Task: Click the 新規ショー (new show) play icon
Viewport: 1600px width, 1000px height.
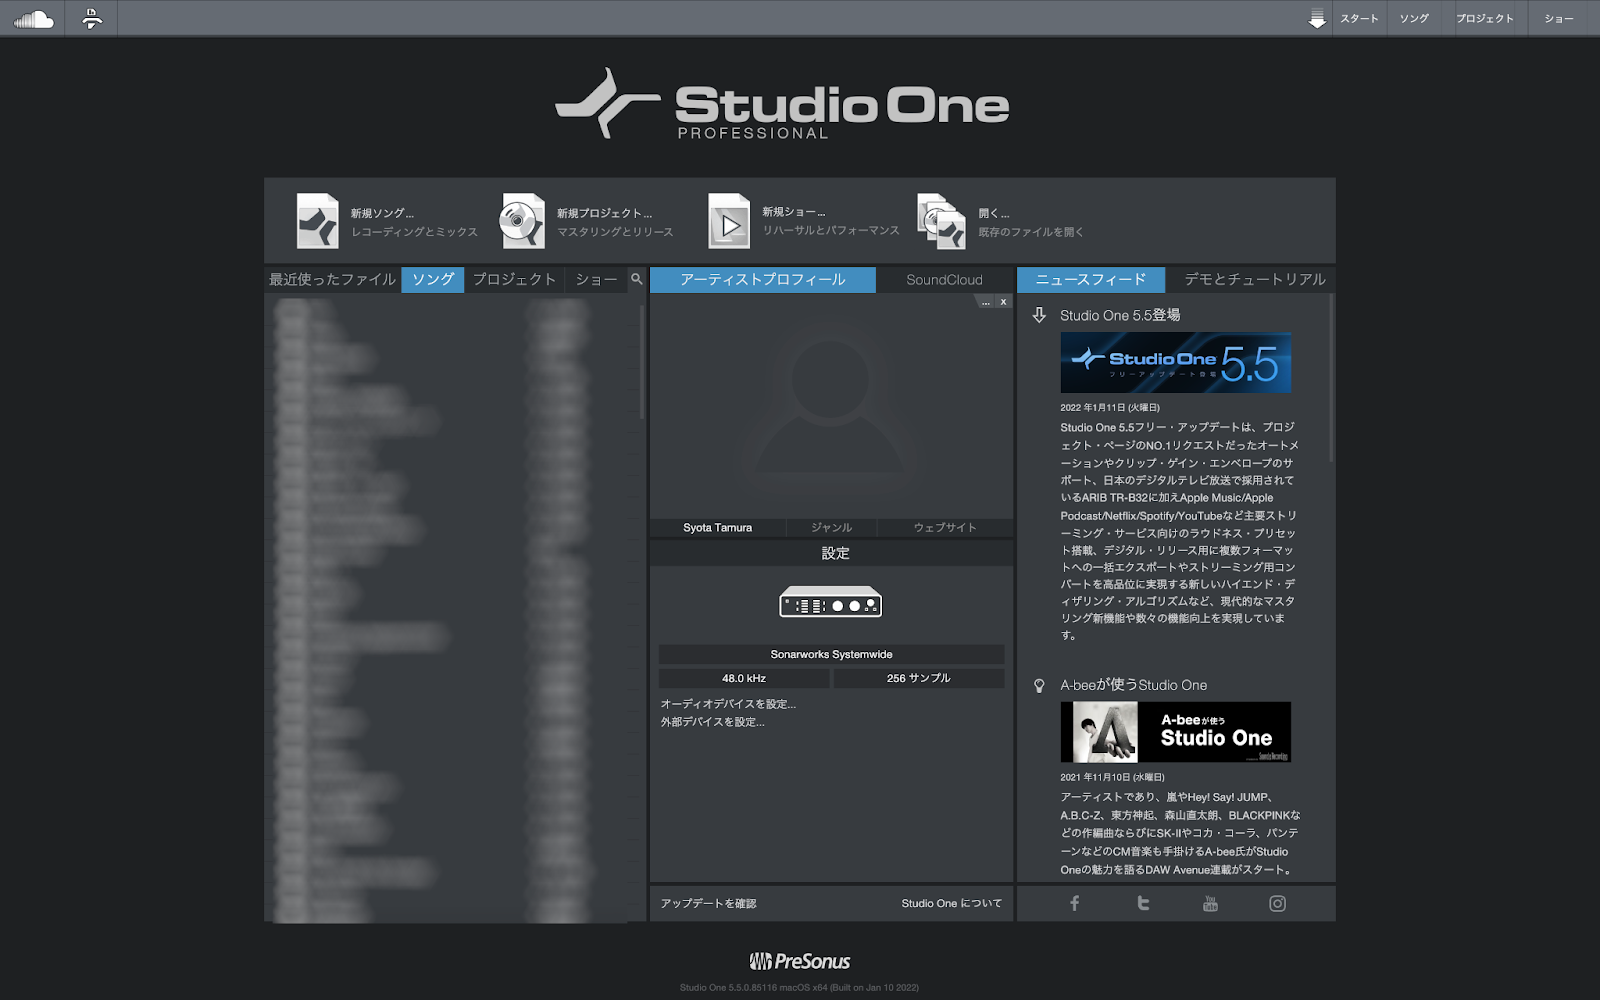Action: coord(729,221)
